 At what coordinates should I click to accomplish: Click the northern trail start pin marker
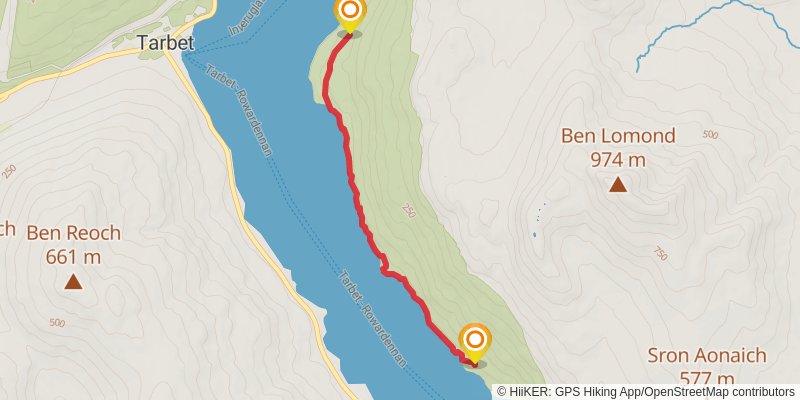coord(350,14)
